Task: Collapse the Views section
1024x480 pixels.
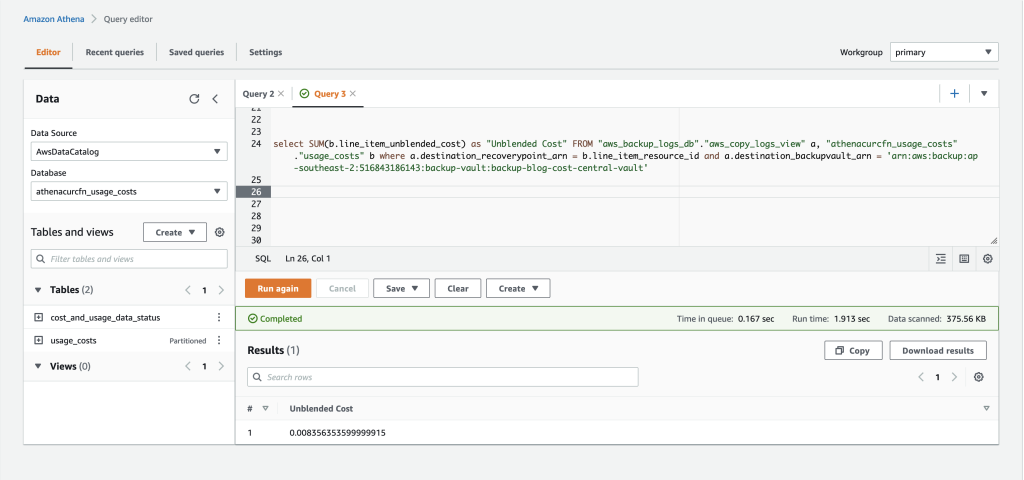Action: tap(38, 366)
